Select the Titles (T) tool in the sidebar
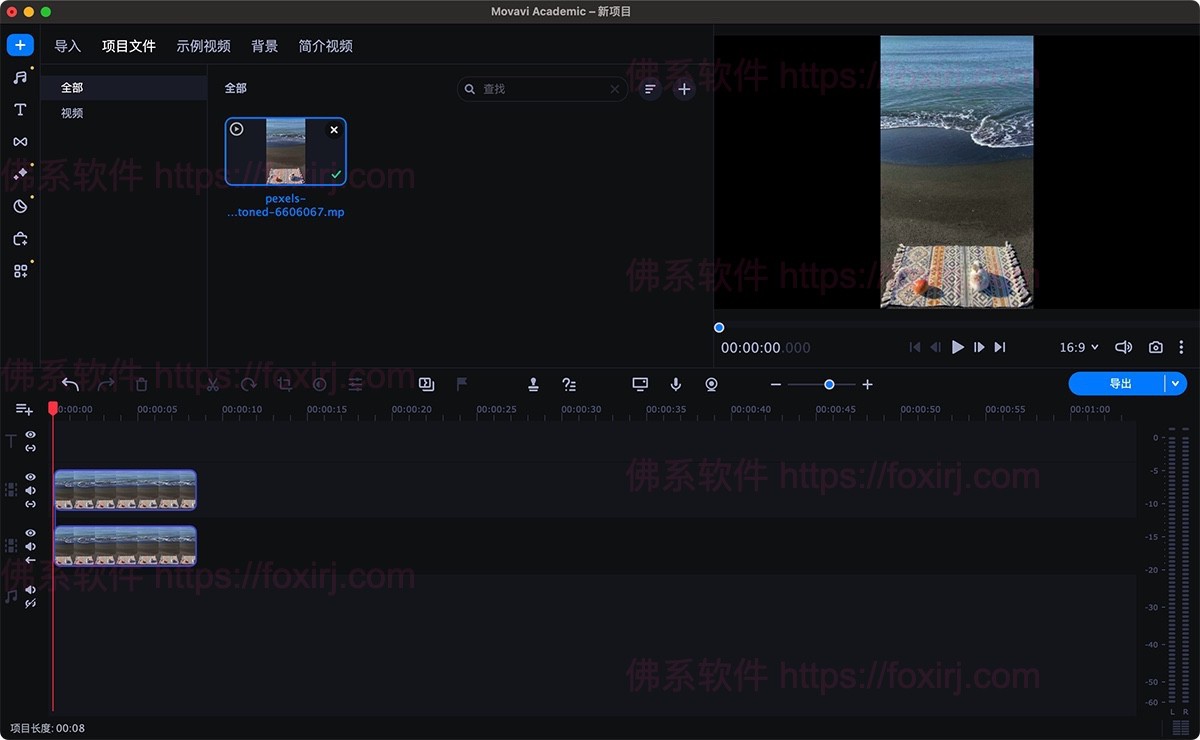Screen dimensions: 1200x740 pos(19,110)
